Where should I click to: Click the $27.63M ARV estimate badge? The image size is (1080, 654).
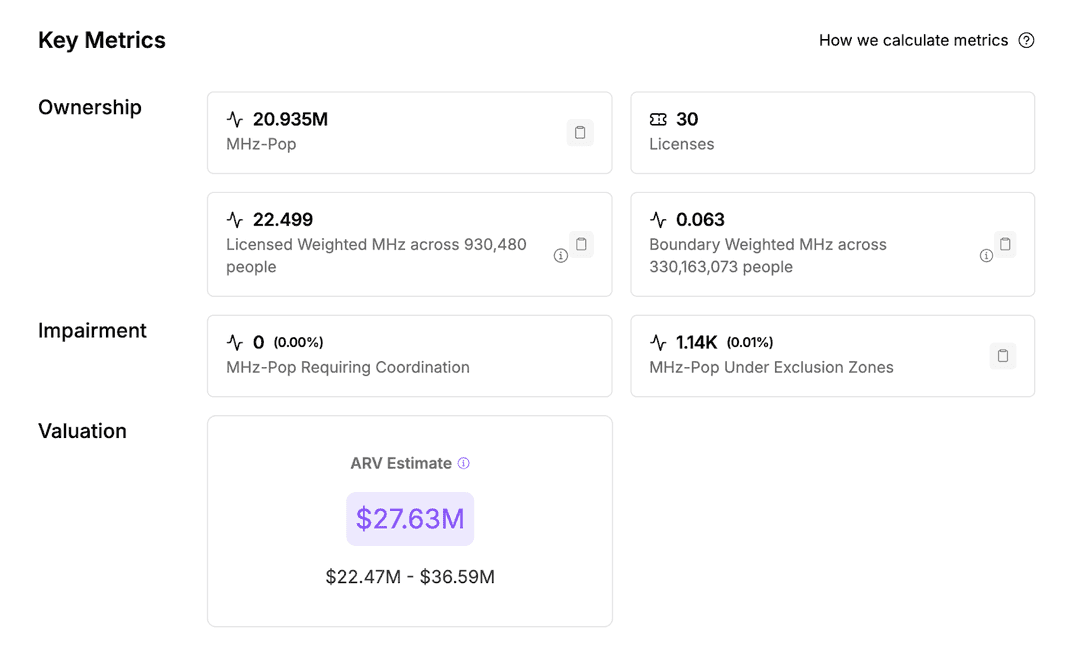tap(410, 519)
